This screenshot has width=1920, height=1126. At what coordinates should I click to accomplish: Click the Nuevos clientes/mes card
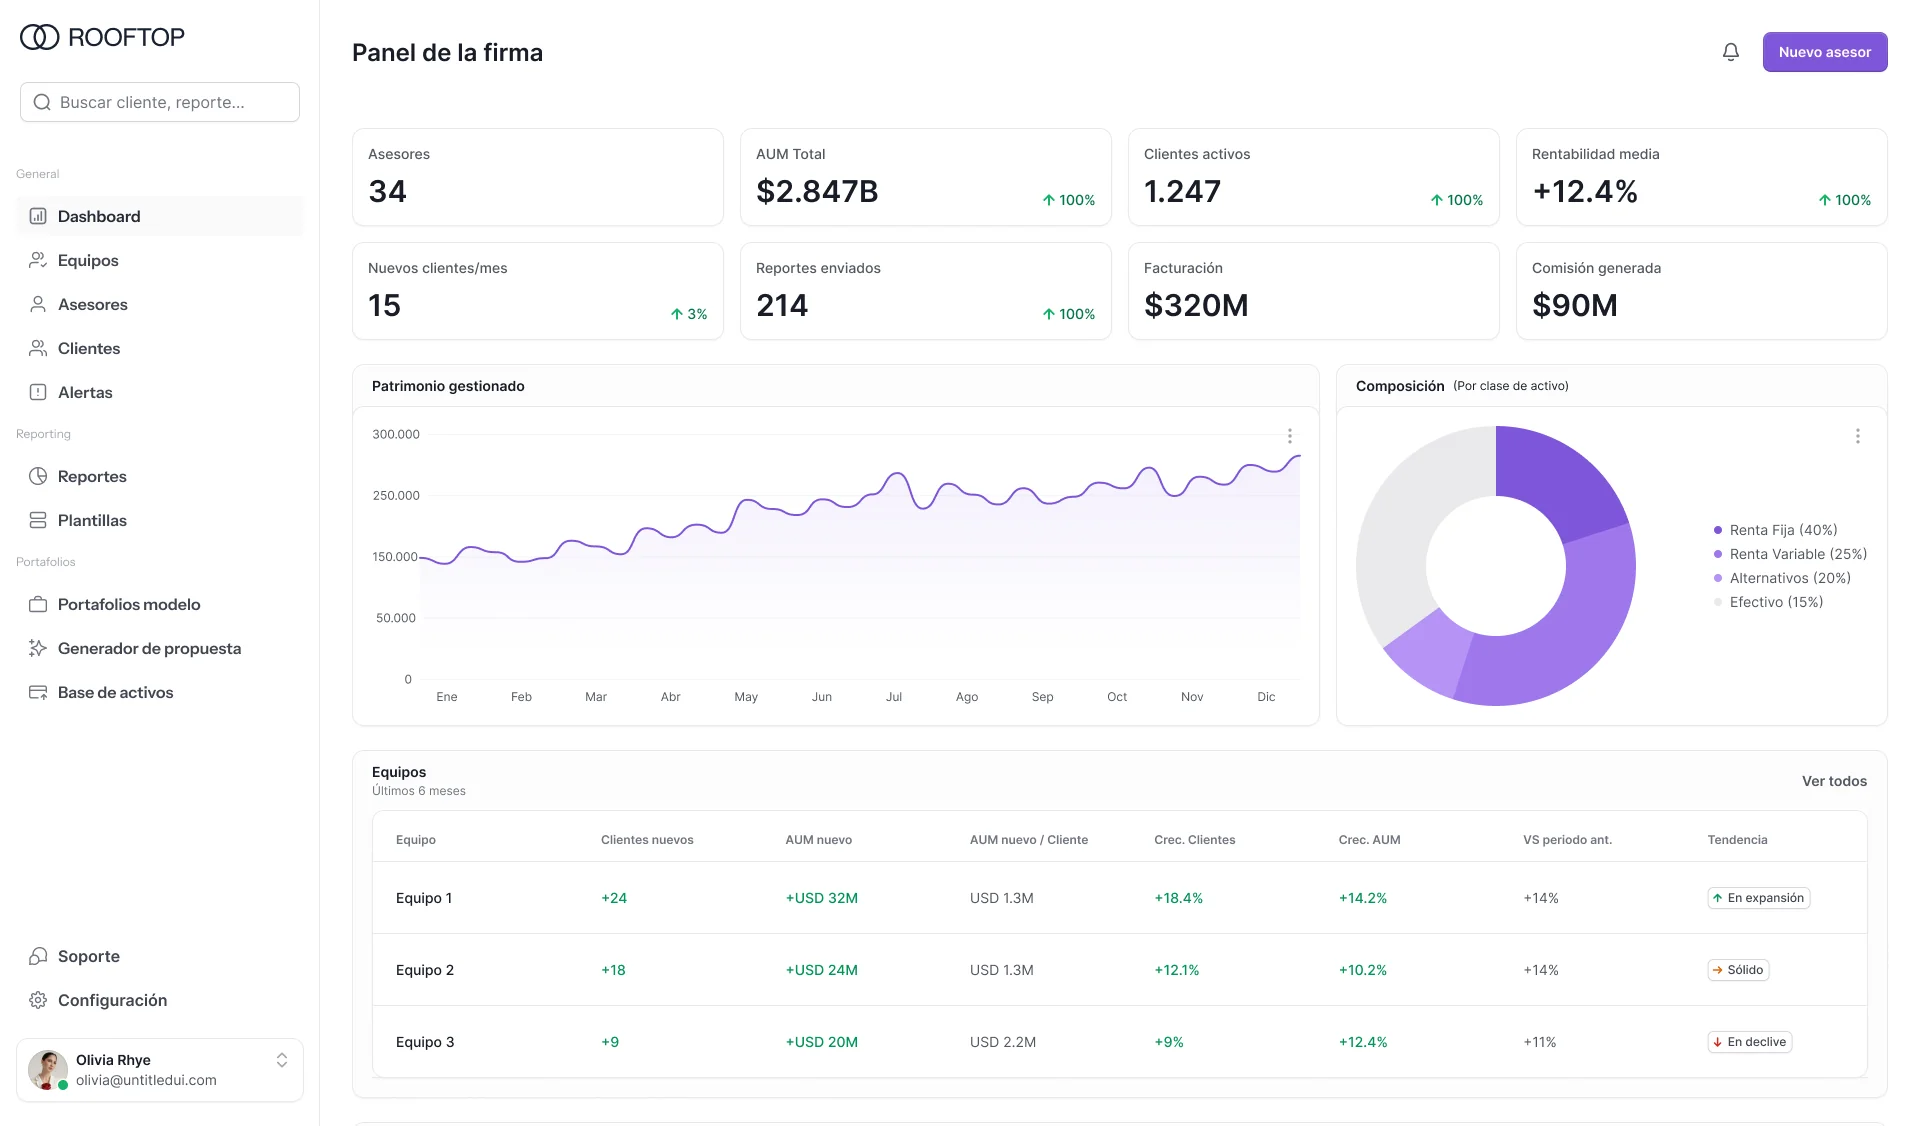coord(538,291)
